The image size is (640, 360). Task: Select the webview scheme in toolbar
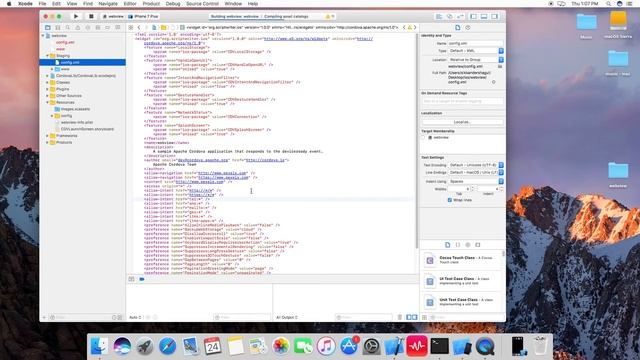[x=113, y=16]
